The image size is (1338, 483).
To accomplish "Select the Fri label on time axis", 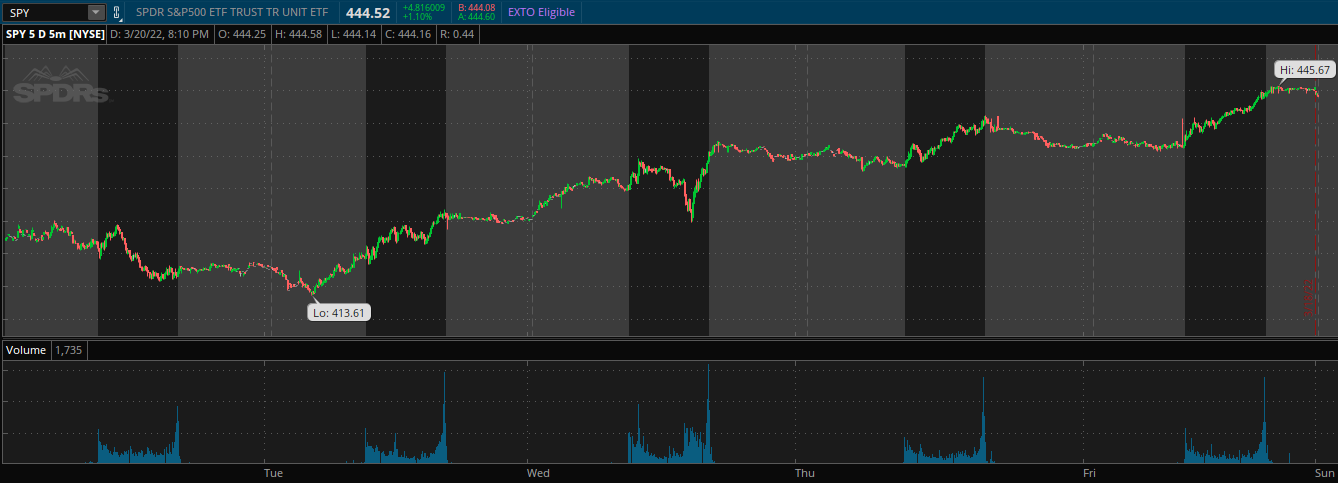I will (1089, 472).
